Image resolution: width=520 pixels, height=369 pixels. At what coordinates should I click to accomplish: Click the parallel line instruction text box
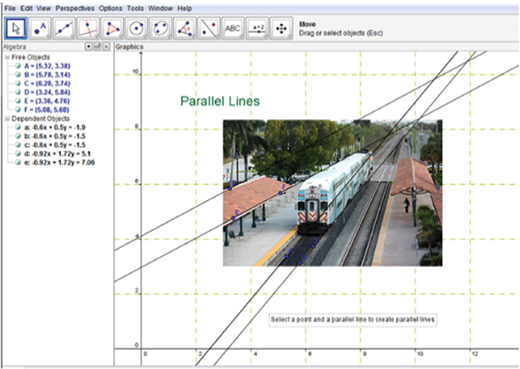tap(353, 320)
